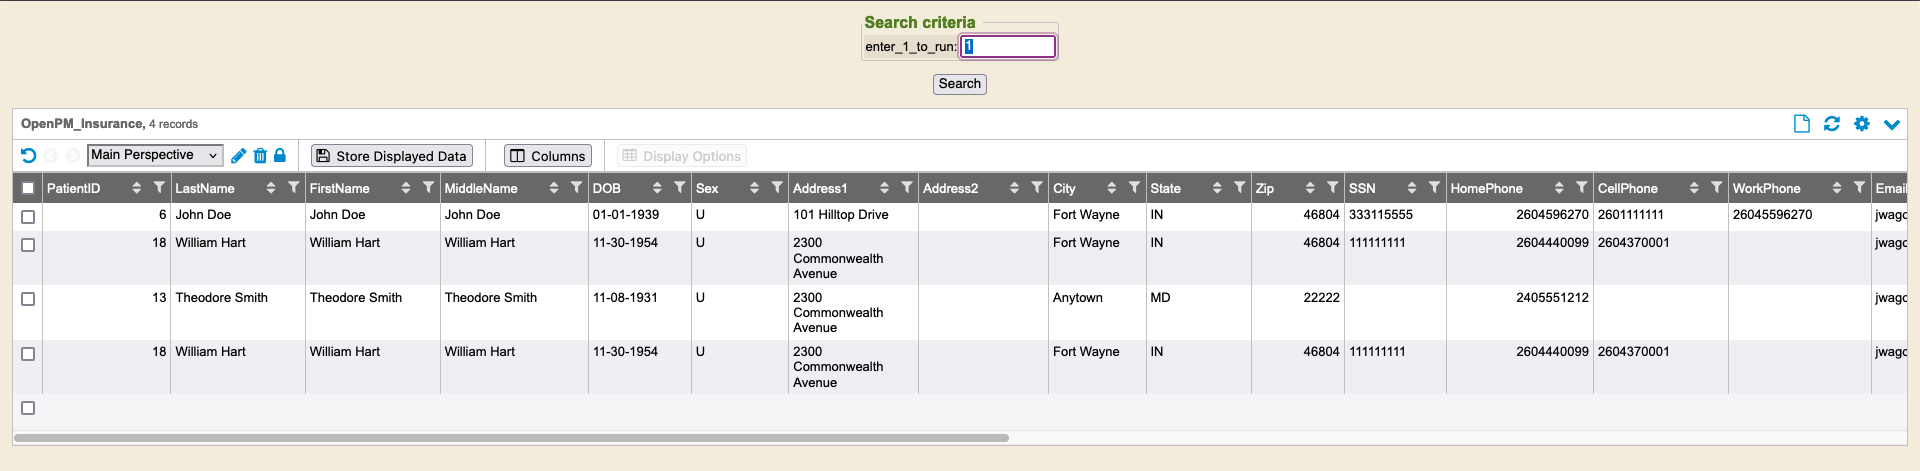Edit the perspective with the pencil icon
This screenshot has height=471, width=1920.
pos(238,156)
